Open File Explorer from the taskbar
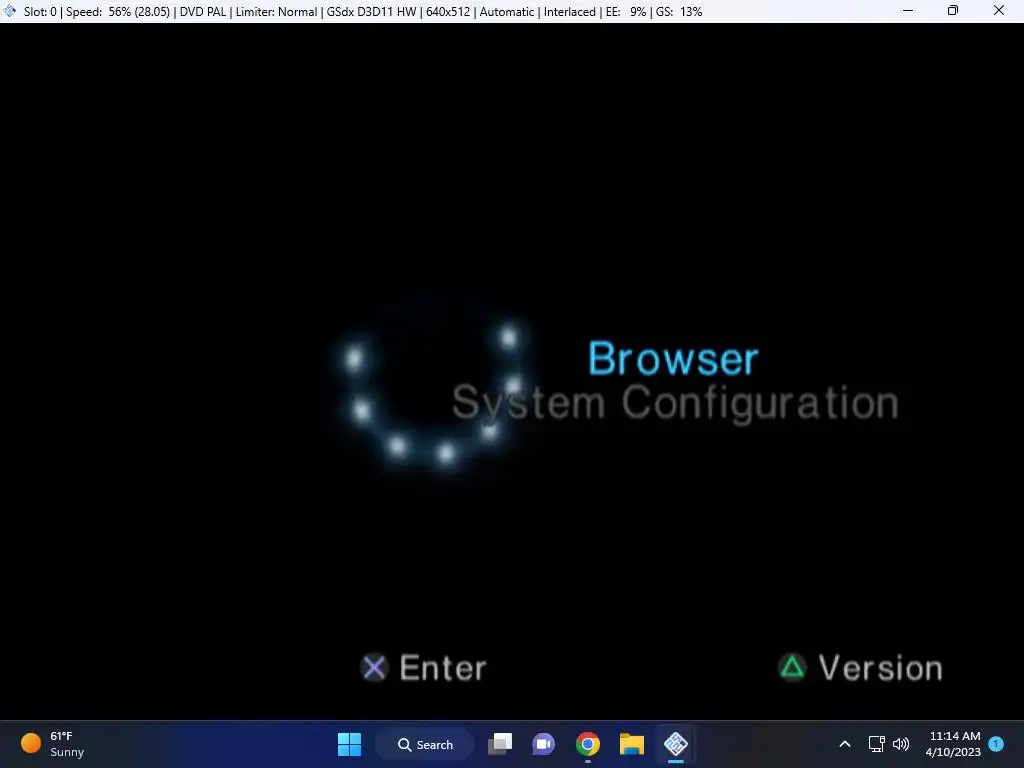The image size is (1024, 768). click(x=632, y=744)
